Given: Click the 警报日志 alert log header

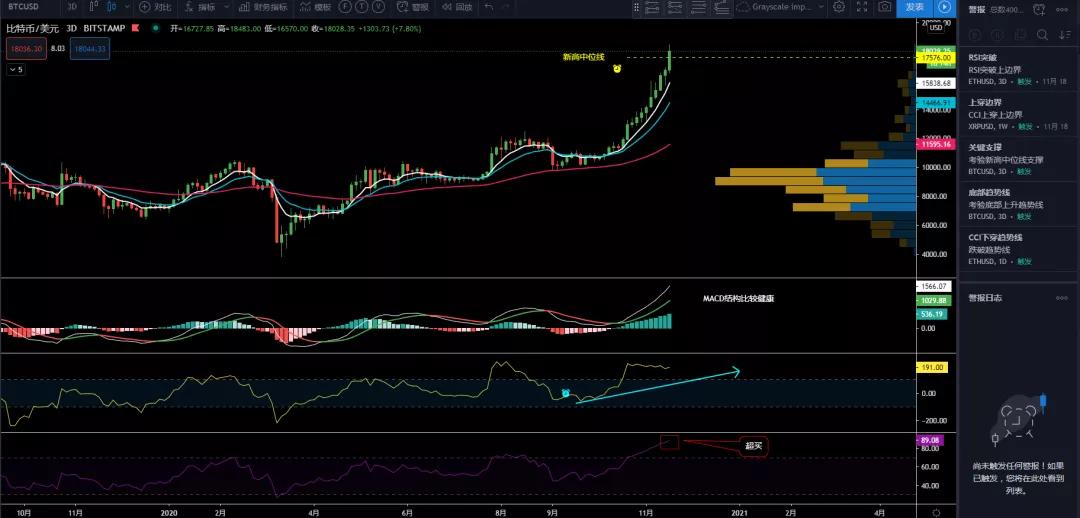Looking at the screenshot, I should point(985,298).
